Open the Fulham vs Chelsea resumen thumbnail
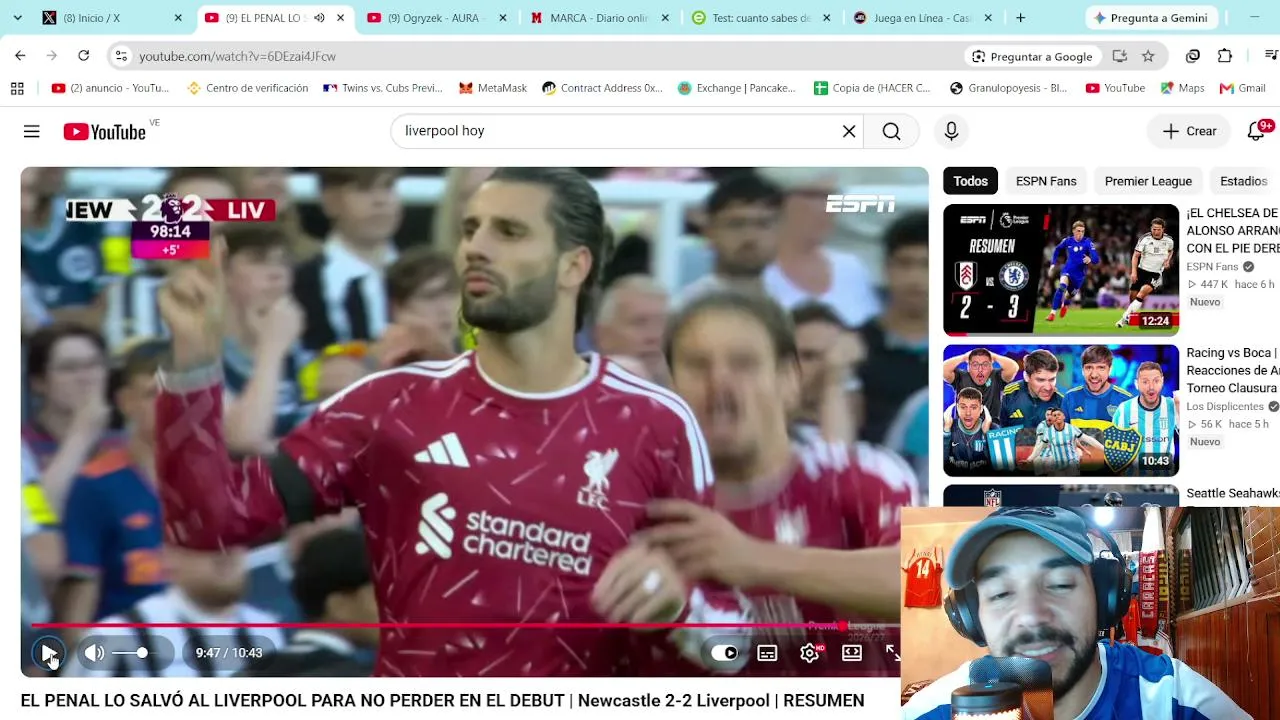This screenshot has height=720, width=1280. tap(1061, 270)
